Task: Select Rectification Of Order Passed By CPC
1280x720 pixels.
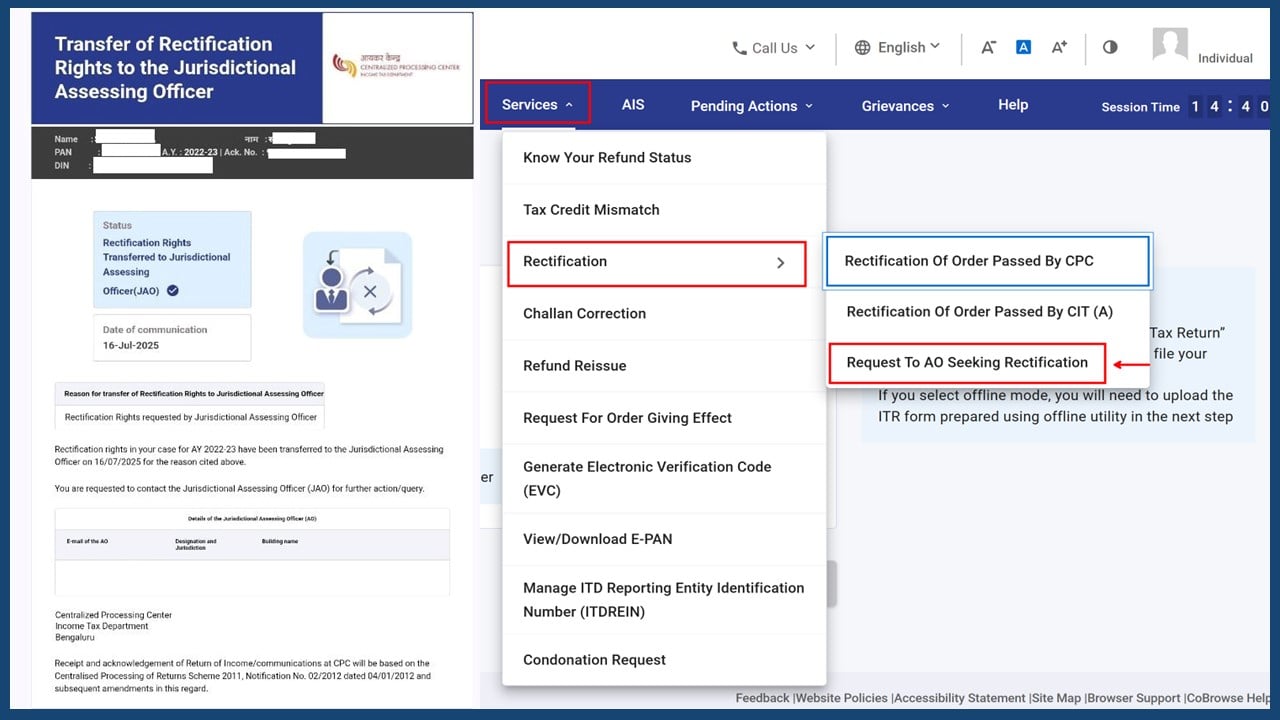Action: point(968,261)
